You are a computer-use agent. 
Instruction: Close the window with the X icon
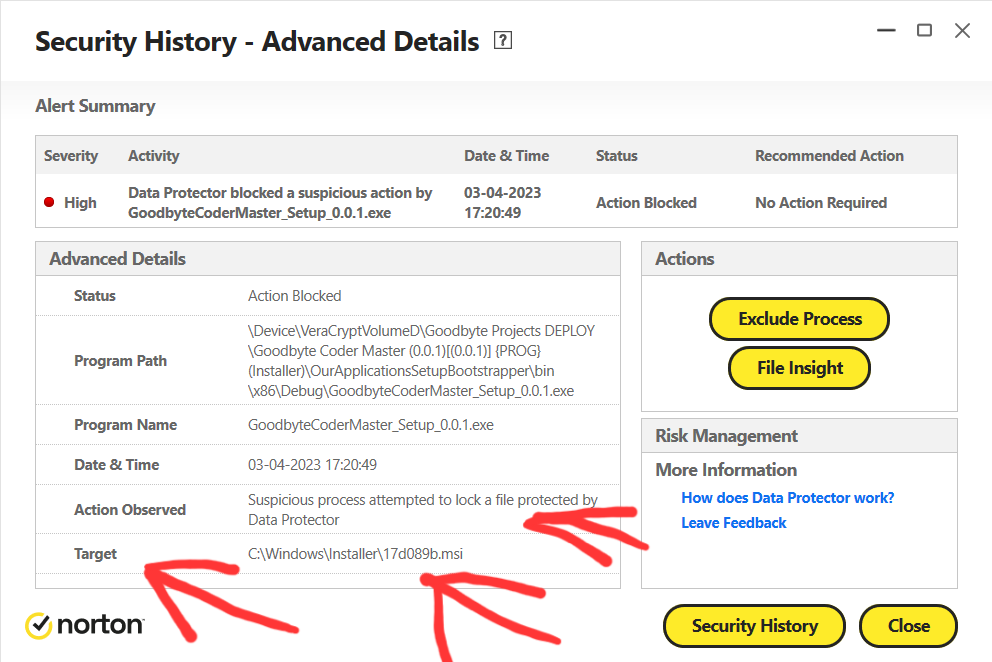point(962,30)
